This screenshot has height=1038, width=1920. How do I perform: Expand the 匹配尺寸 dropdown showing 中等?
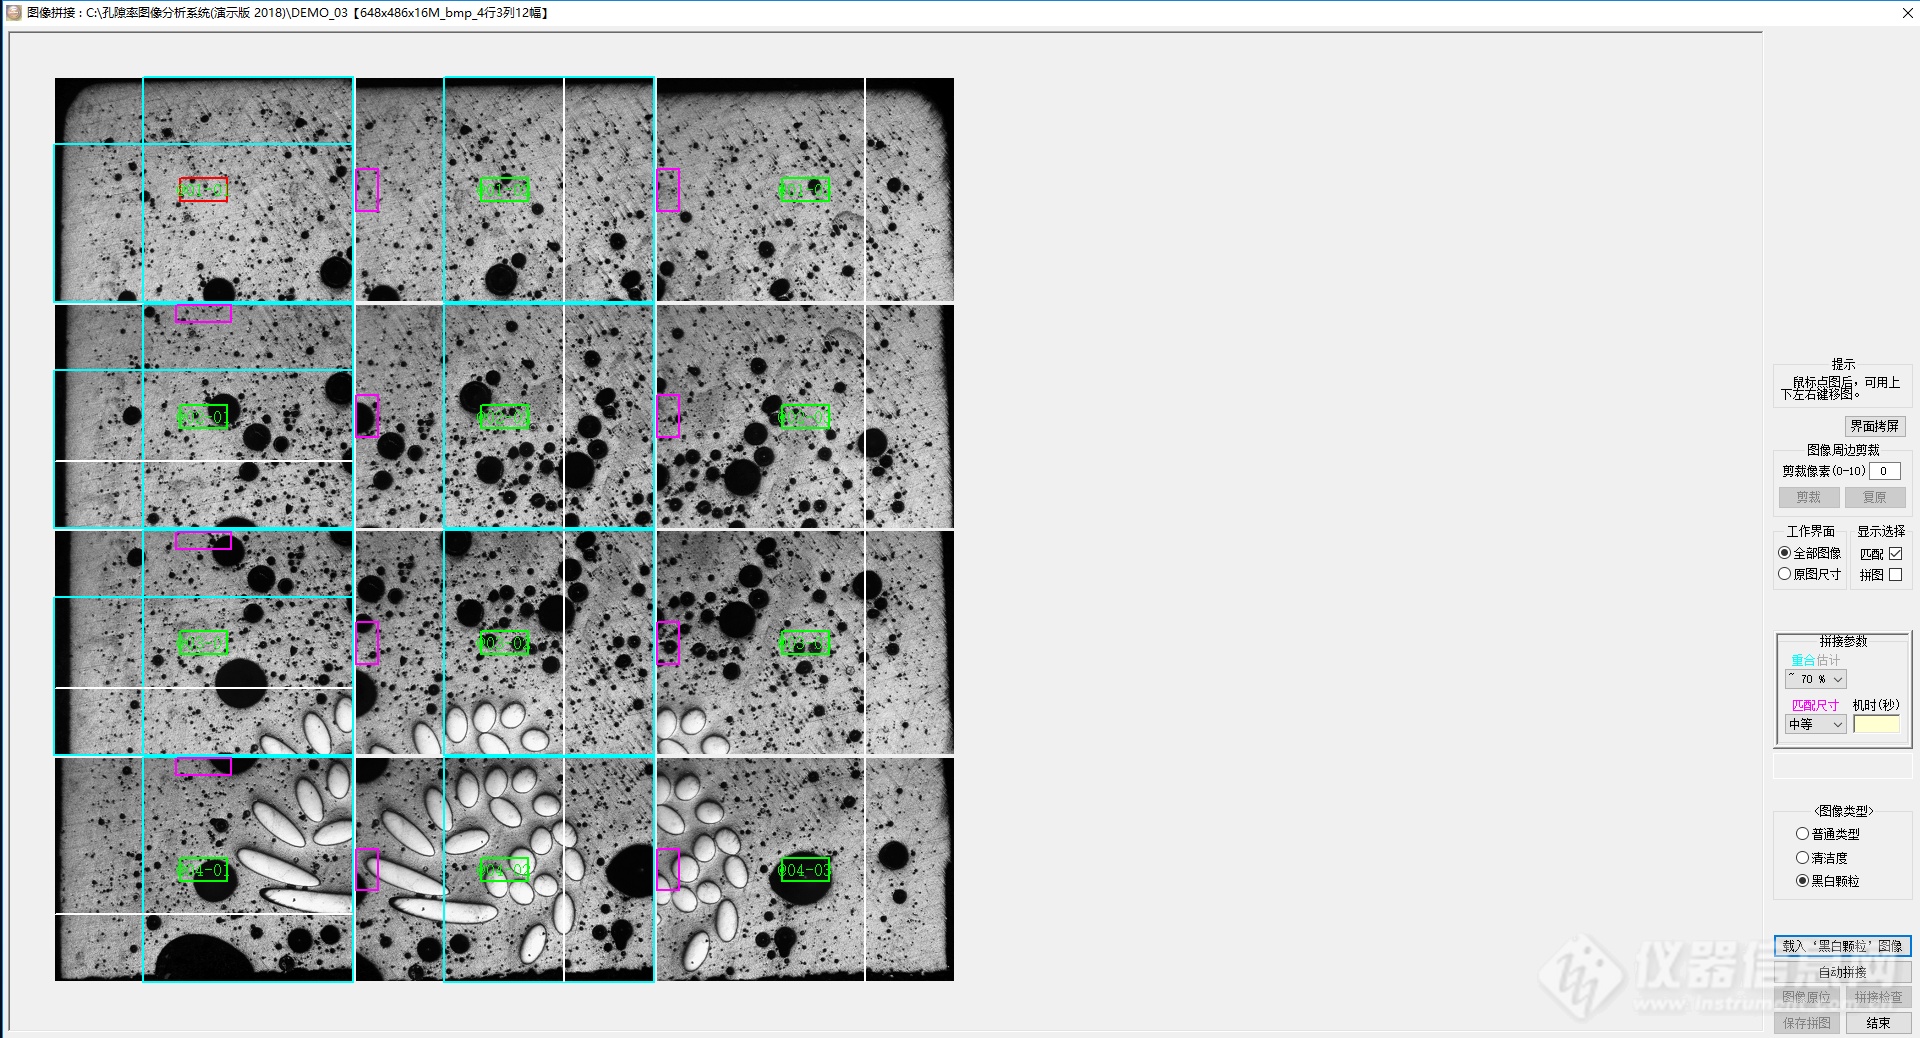[1816, 725]
